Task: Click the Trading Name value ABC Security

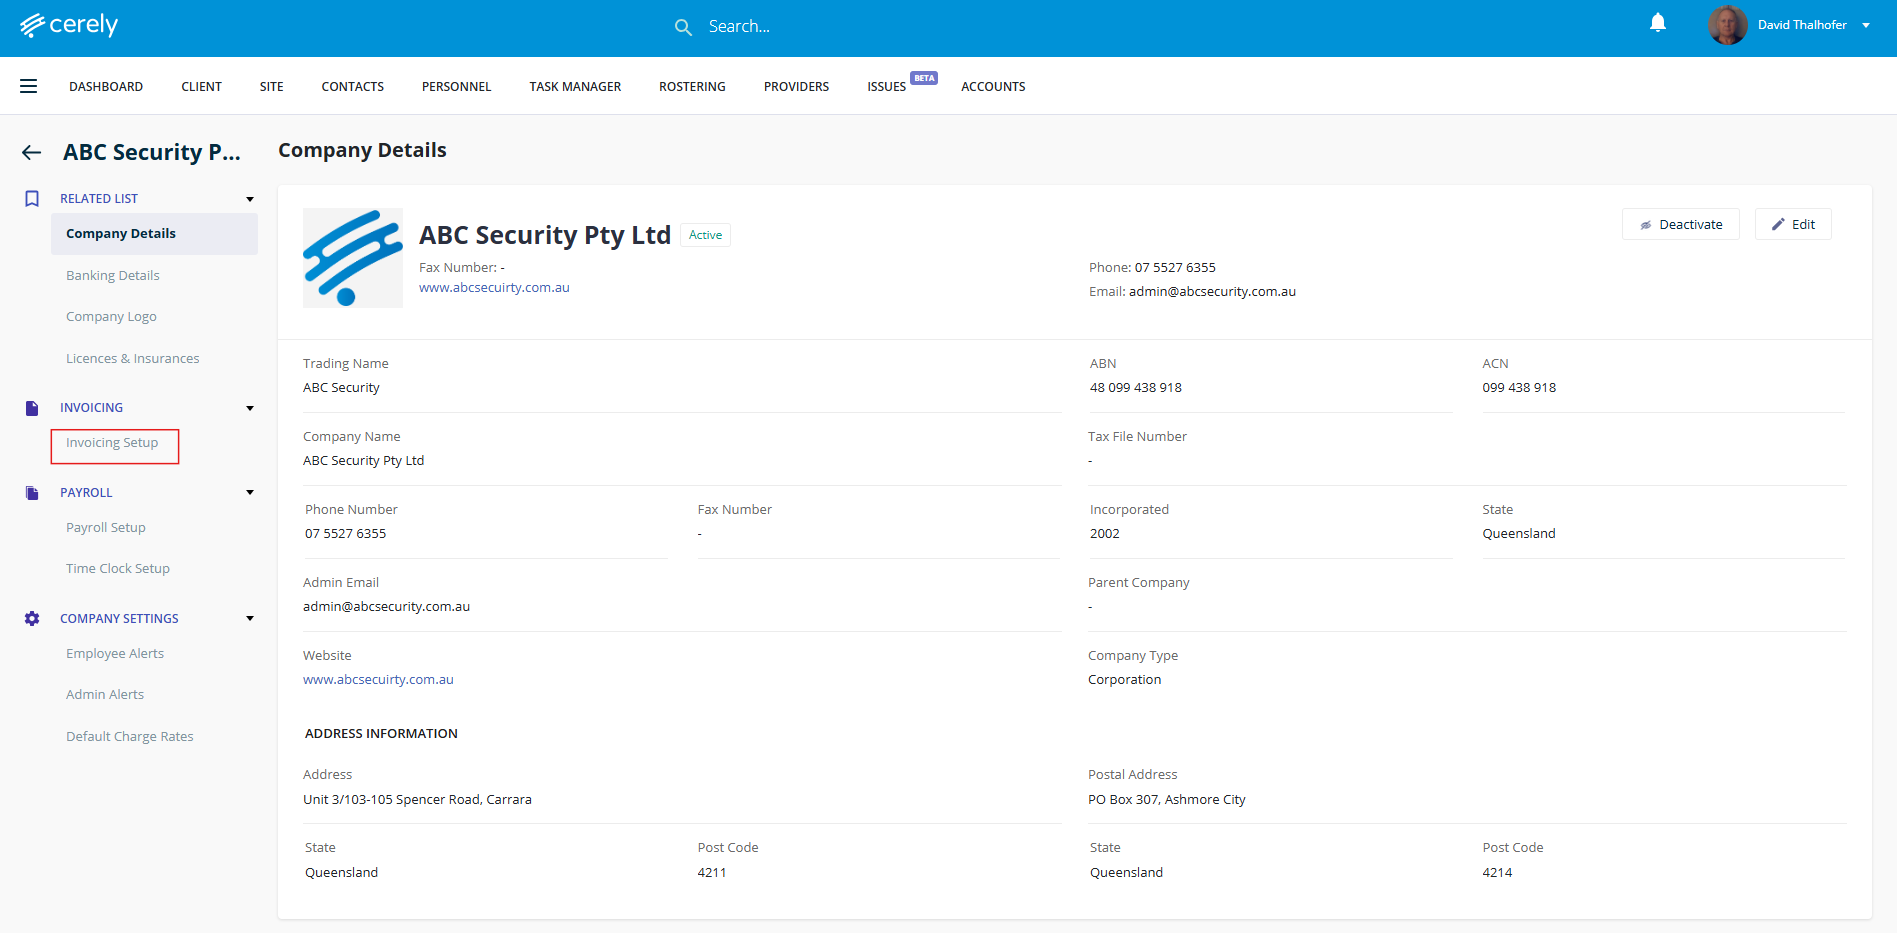Action: (x=341, y=388)
